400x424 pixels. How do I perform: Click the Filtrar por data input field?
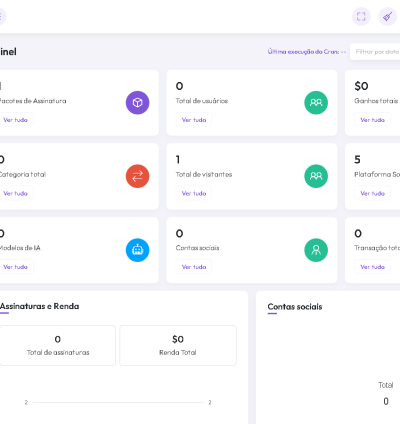(375, 52)
